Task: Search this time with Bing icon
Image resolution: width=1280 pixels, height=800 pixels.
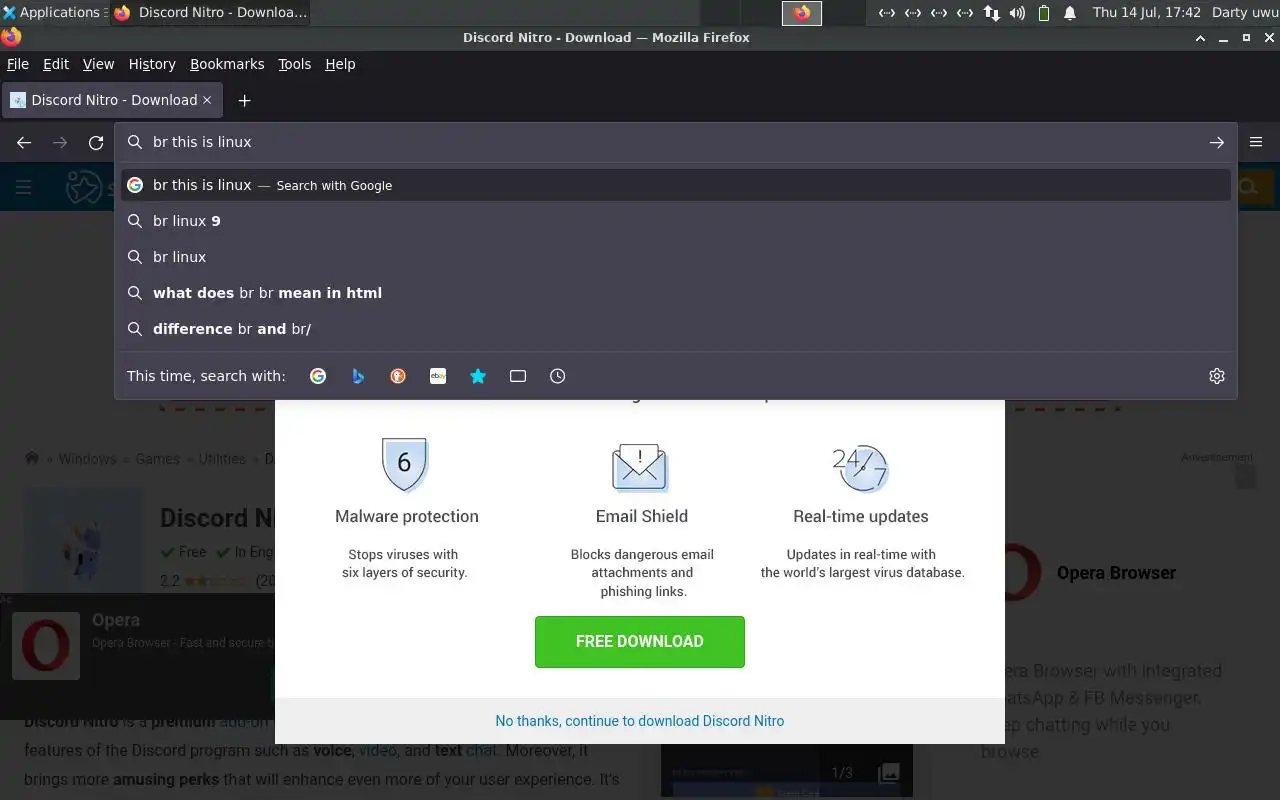Action: point(358,376)
